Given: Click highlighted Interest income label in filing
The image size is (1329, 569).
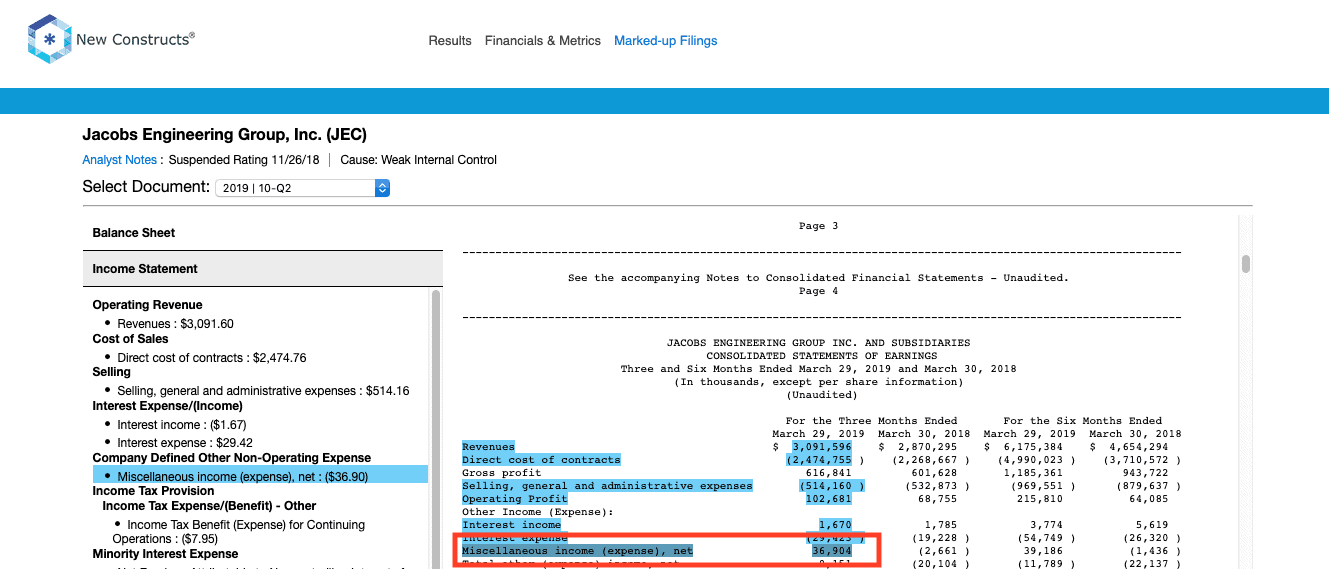Looking at the screenshot, I should click(x=511, y=525).
